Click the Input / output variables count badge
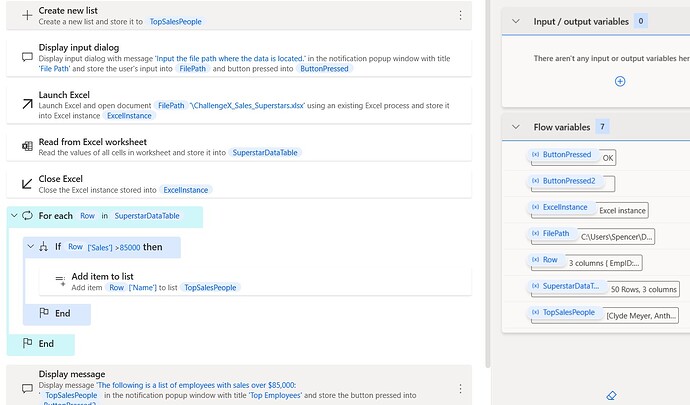 (x=641, y=21)
